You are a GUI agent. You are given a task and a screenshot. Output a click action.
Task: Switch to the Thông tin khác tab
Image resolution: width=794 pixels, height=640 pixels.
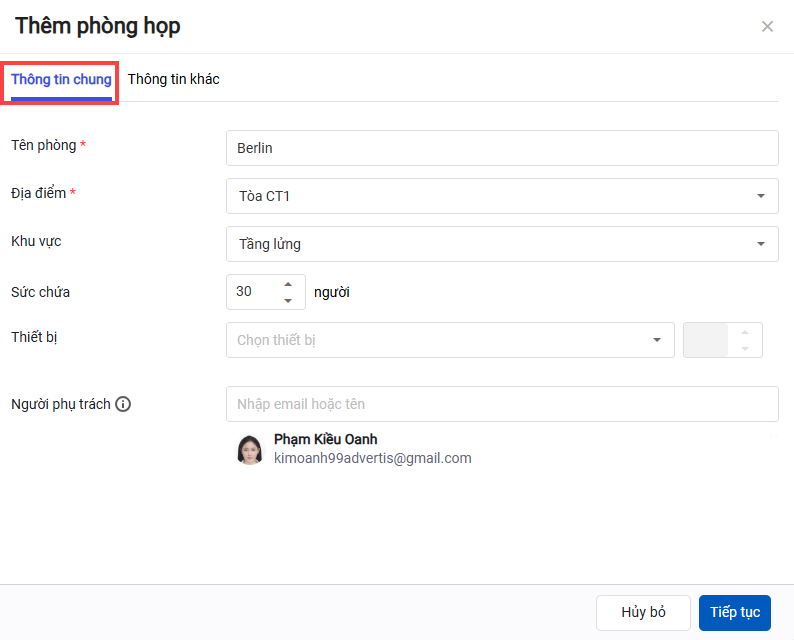point(174,79)
